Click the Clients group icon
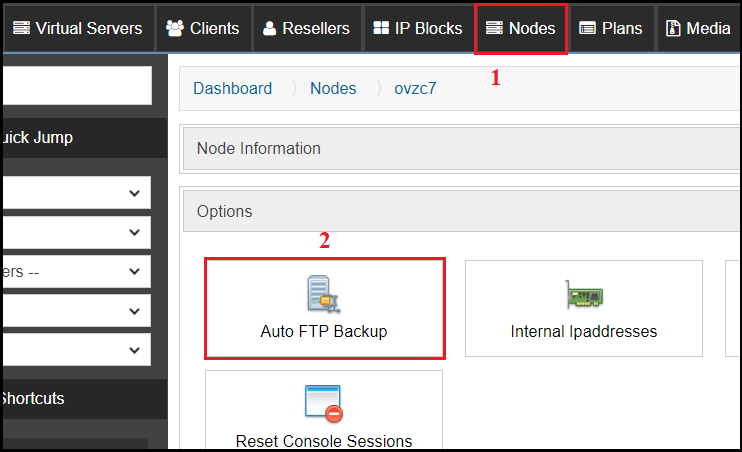742x452 pixels. click(x=175, y=28)
